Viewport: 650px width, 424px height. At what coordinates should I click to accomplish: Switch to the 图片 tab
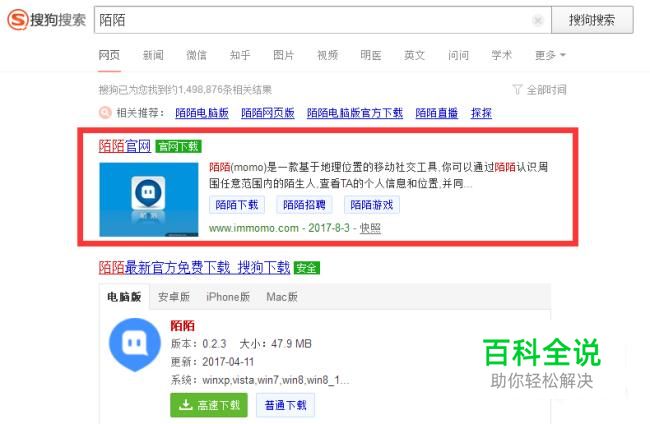click(284, 55)
